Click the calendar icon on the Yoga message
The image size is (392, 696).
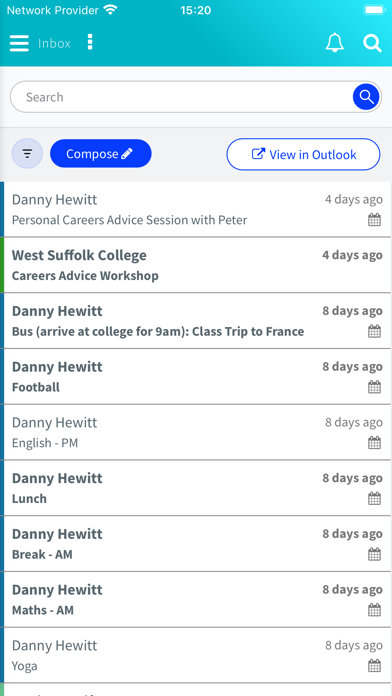click(x=374, y=665)
